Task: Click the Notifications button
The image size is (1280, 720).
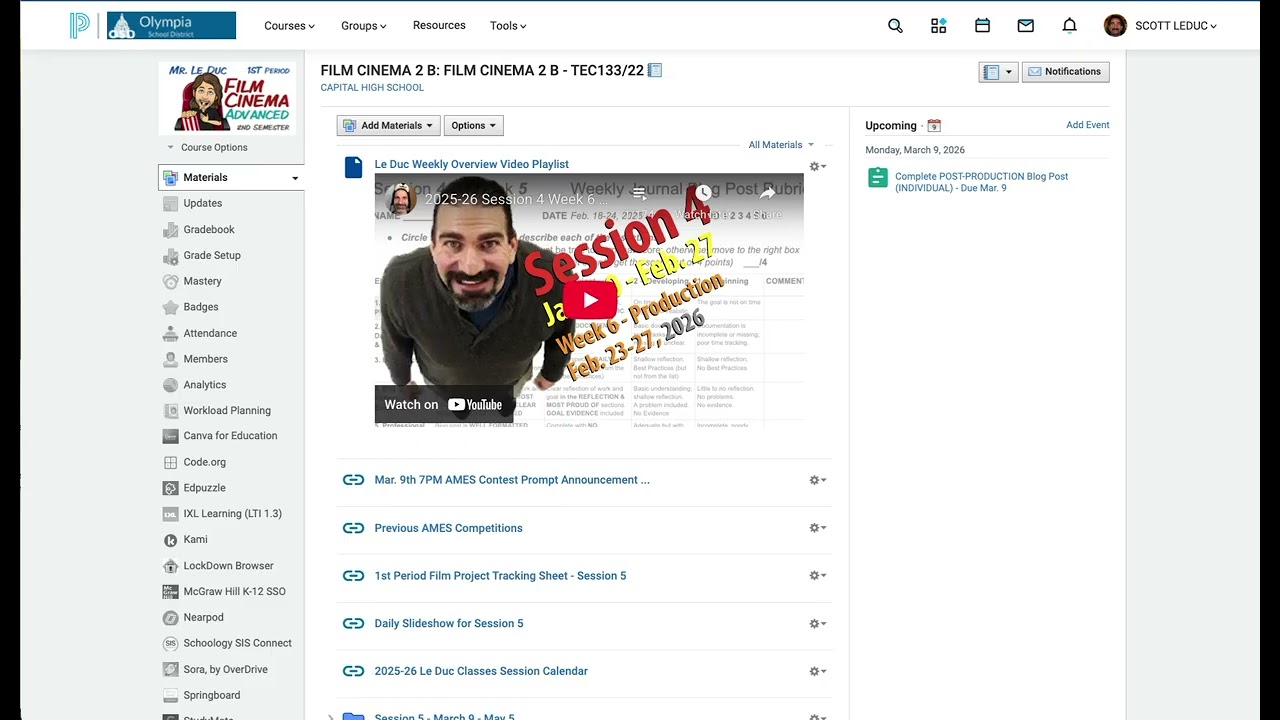Action: [1065, 72]
